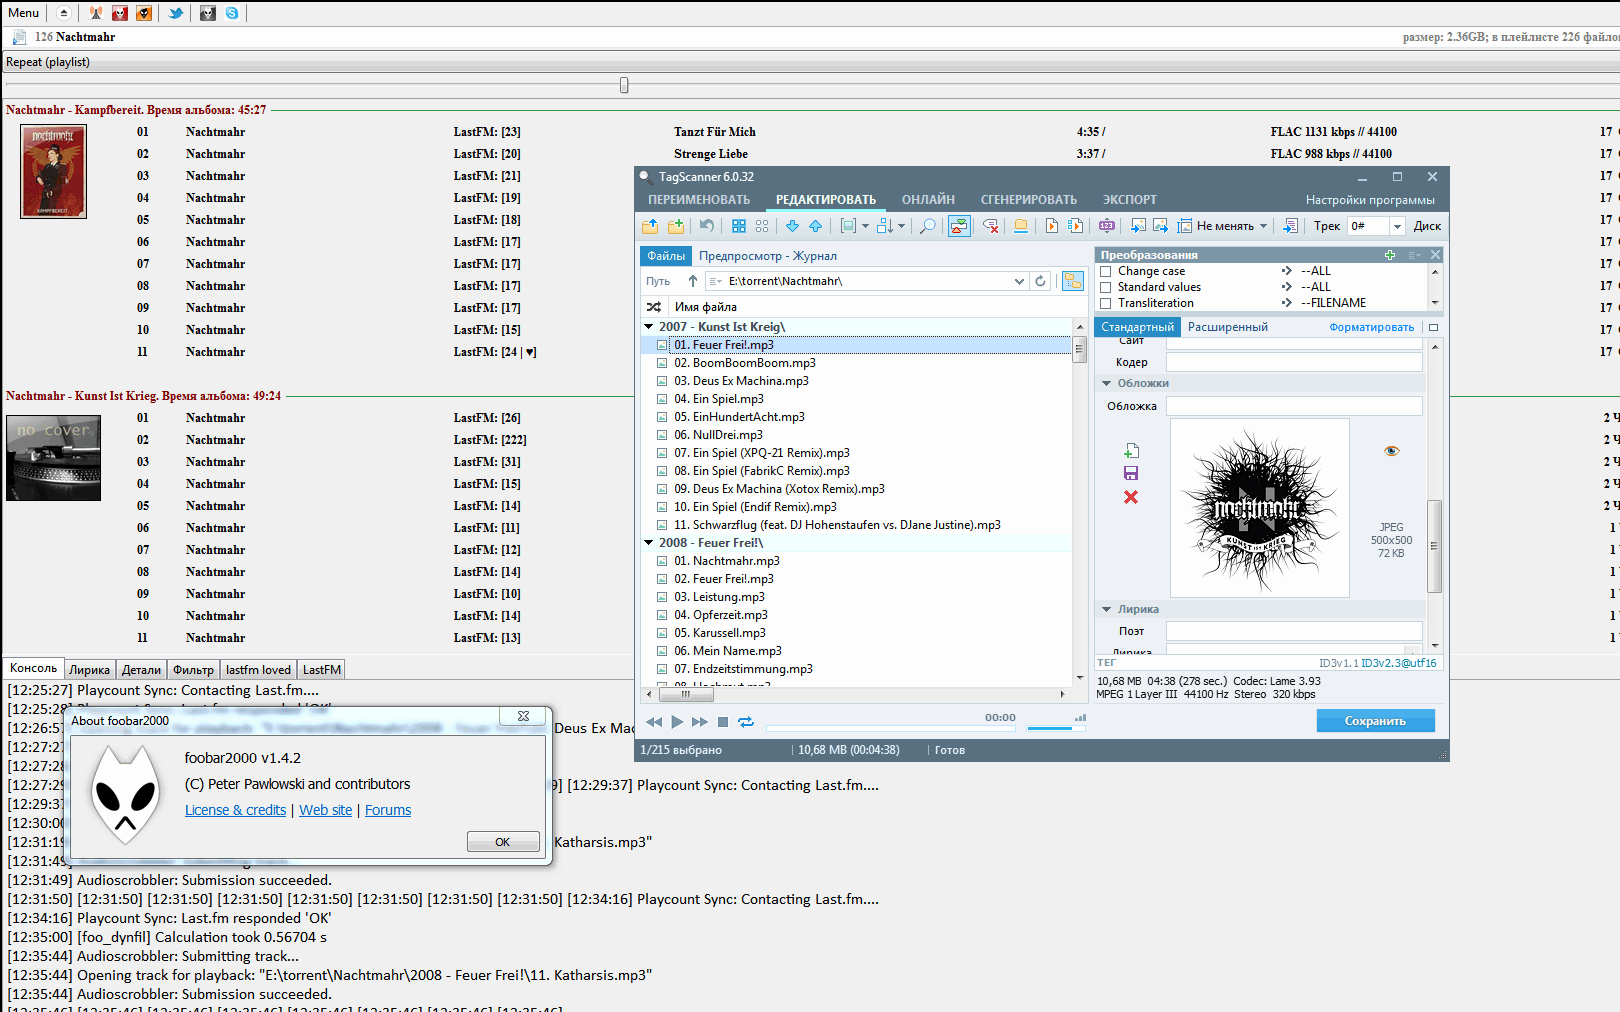Screen dimensions: 1620x1012
Task: Click the foobar2000 seekbar handle
Action: [x=624, y=85]
